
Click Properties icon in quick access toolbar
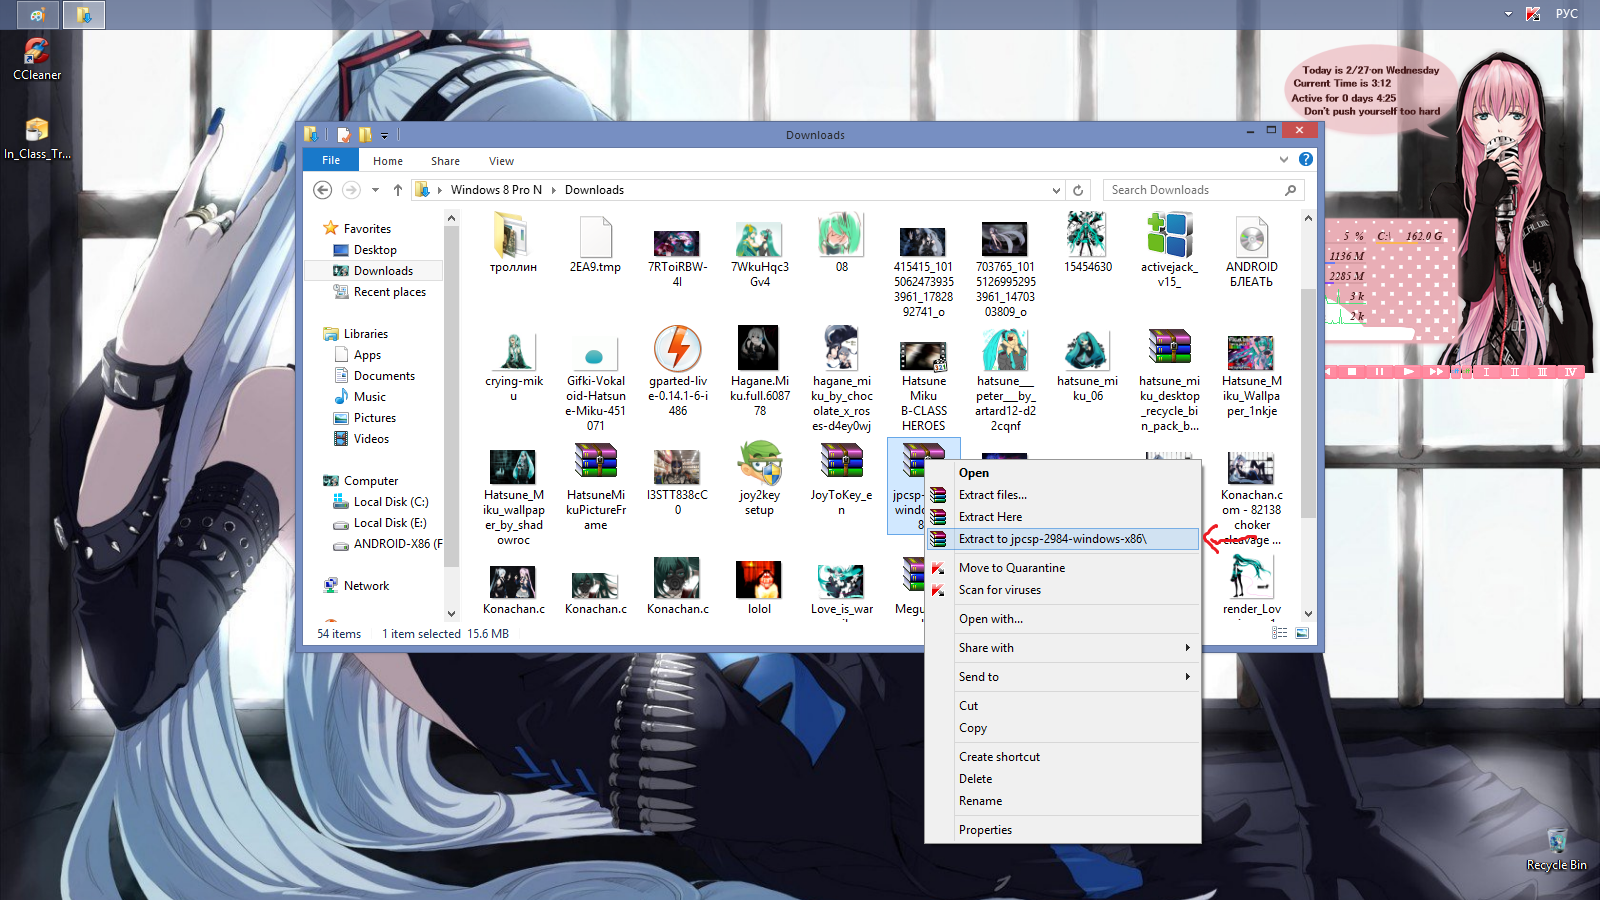pyautogui.click(x=344, y=135)
